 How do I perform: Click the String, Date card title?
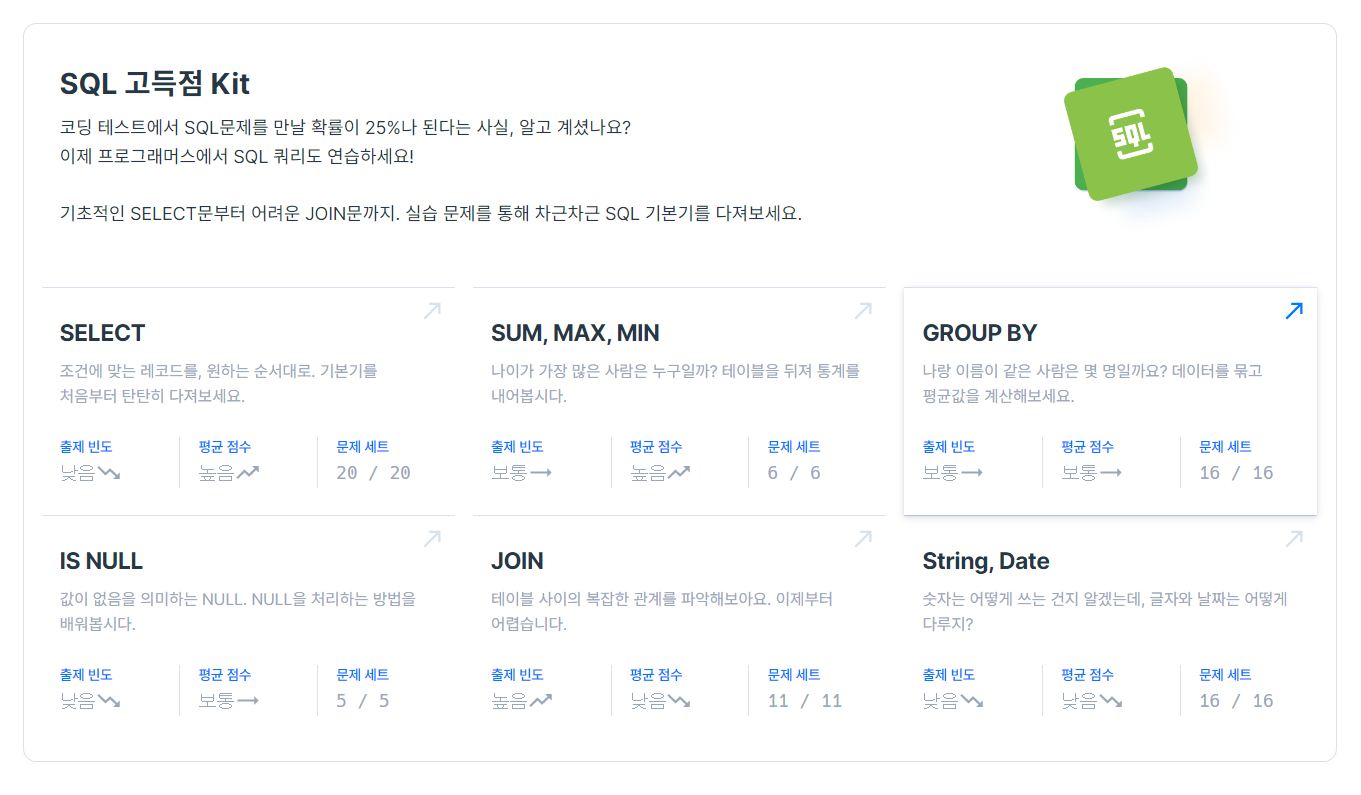tap(986, 561)
